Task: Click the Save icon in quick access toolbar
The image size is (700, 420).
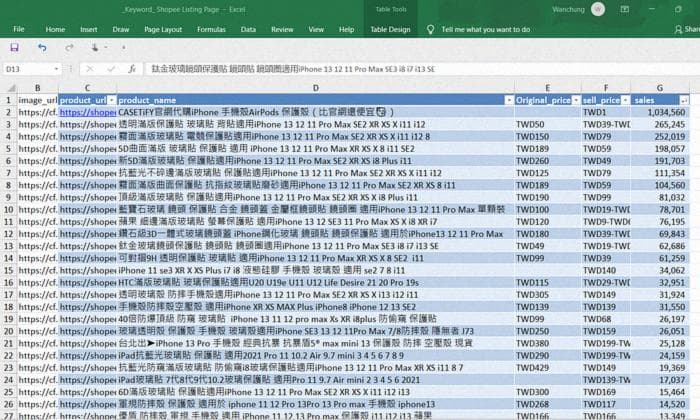Action: coord(14,47)
